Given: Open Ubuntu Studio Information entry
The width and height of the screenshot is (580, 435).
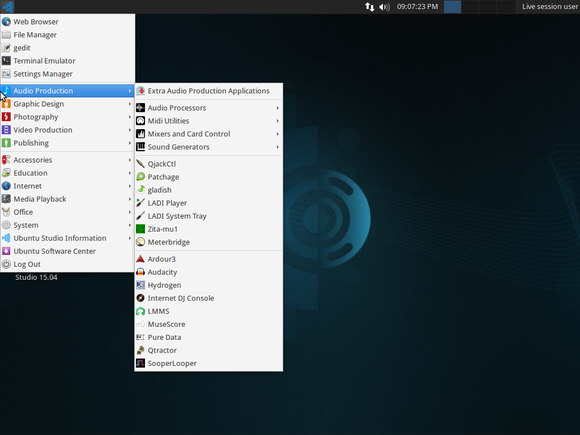Looking at the screenshot, I should [67, 238].
